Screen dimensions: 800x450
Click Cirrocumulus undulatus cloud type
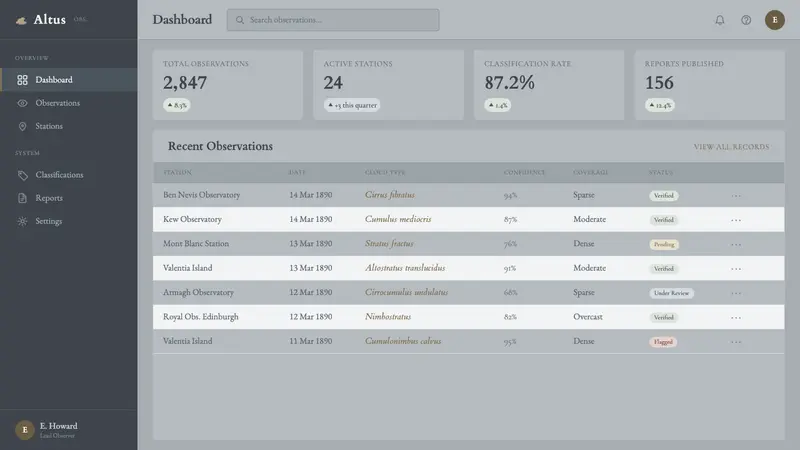pyautogui.click(x=407, y=293)
